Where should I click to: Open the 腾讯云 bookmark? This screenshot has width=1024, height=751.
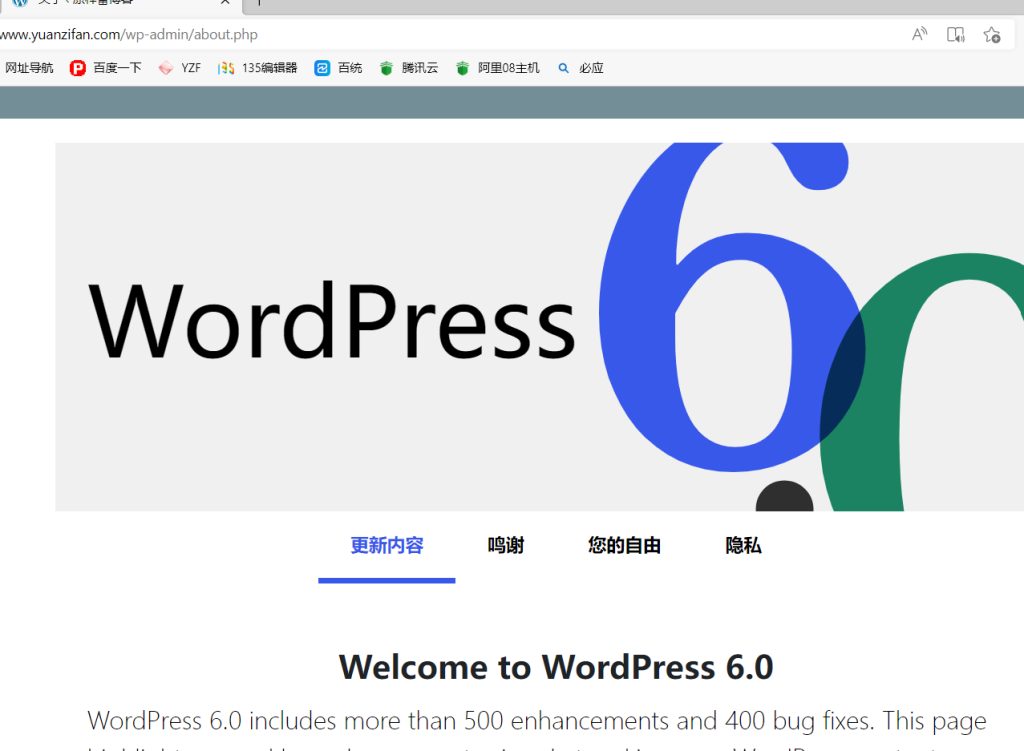click(409, 68)
